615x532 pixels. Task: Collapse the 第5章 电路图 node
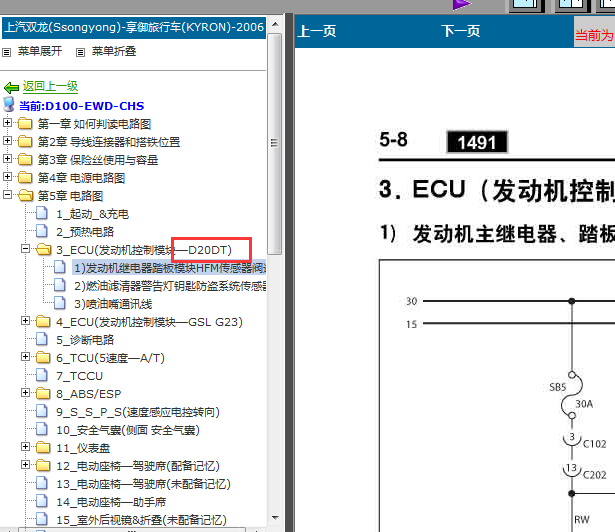pos(7,194)
